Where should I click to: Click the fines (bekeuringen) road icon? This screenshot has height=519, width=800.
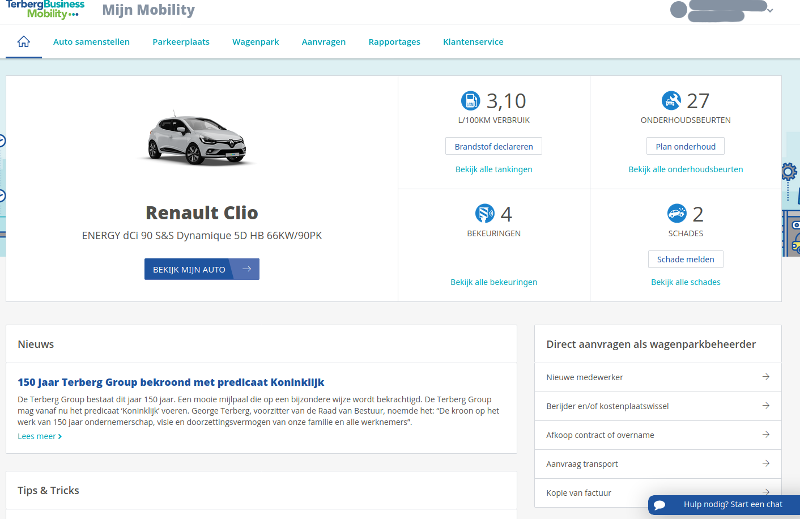pyautogui.click(x=484, y=213)
